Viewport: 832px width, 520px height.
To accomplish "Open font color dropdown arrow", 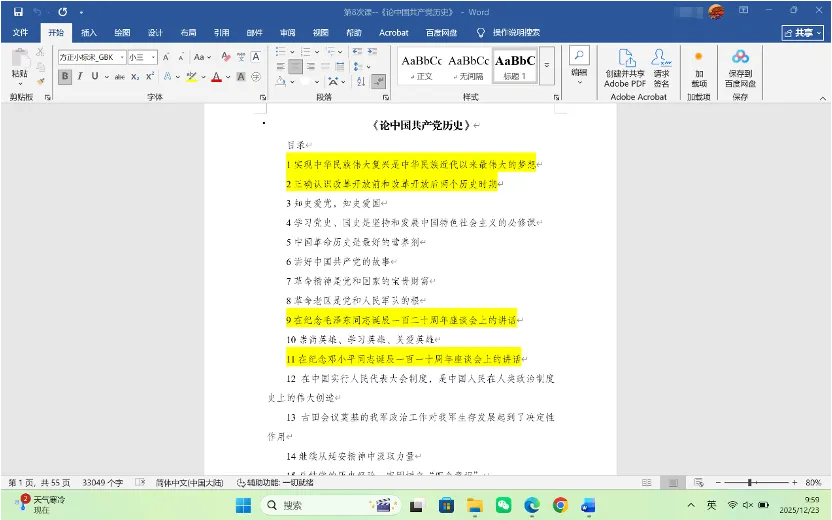I will (x=228, y=77).
